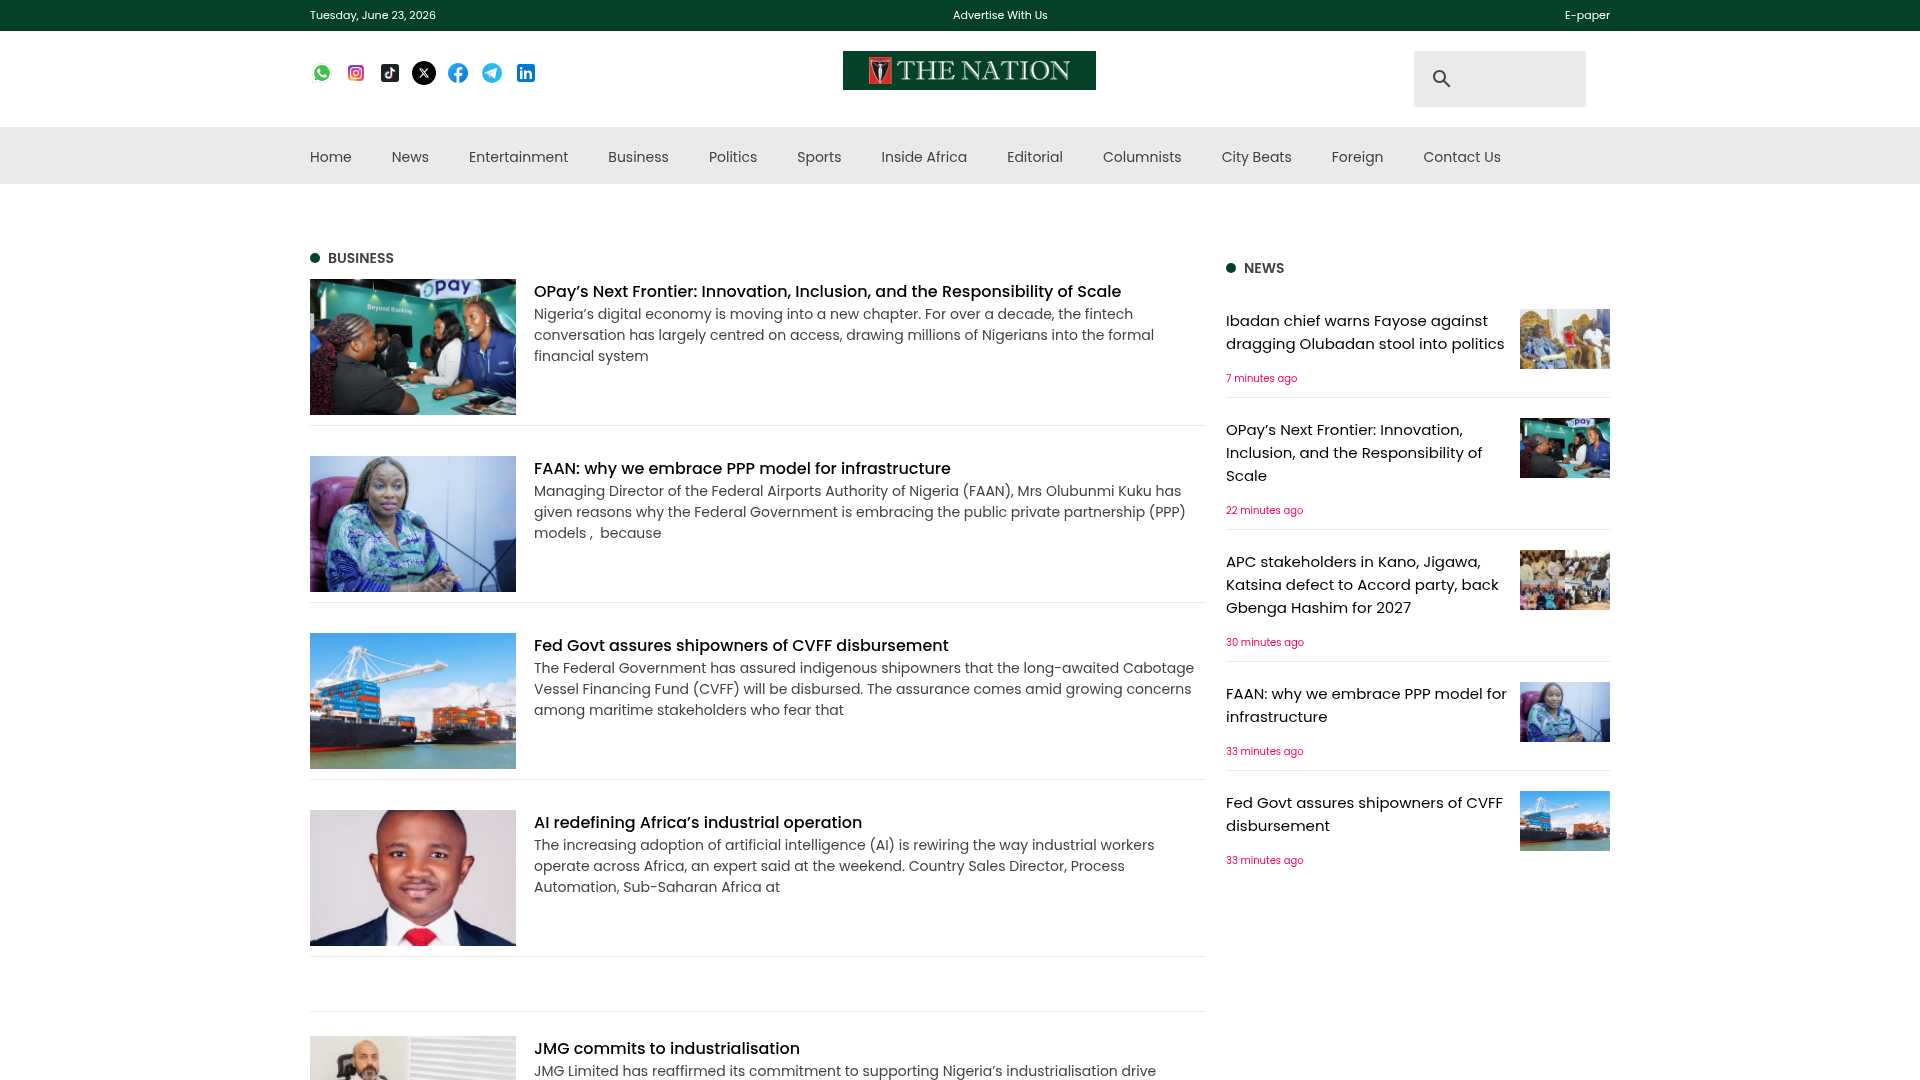This screenshot has width=1920, height=1080.
Task: Open the News menu item
Action: point(410,157)
